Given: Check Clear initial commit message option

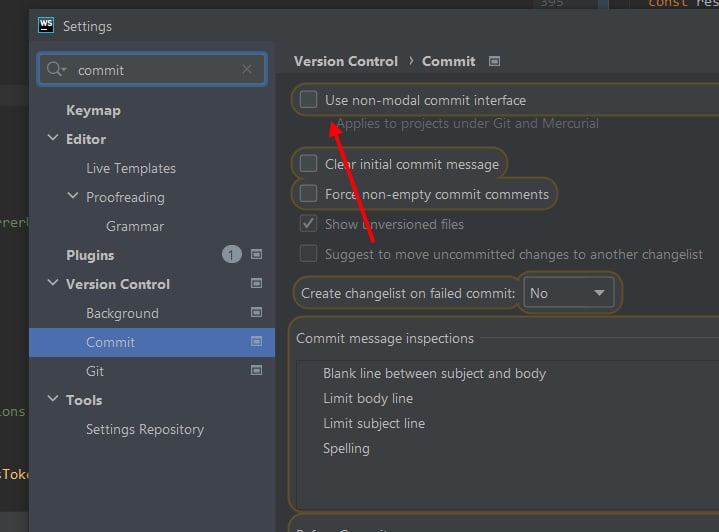Looking at the screenshot, I should pos(309,164).
